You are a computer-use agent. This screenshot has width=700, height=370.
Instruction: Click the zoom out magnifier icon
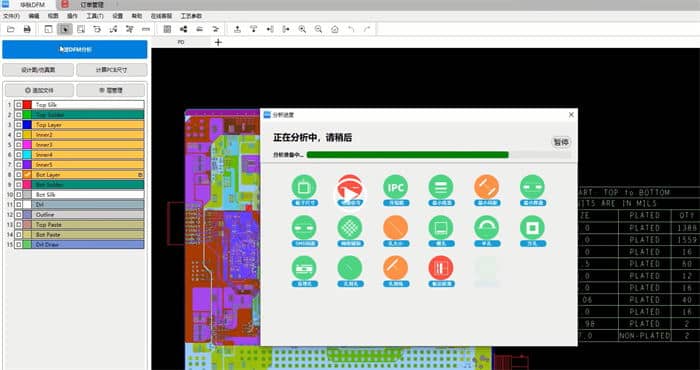(x=318, y=29)
